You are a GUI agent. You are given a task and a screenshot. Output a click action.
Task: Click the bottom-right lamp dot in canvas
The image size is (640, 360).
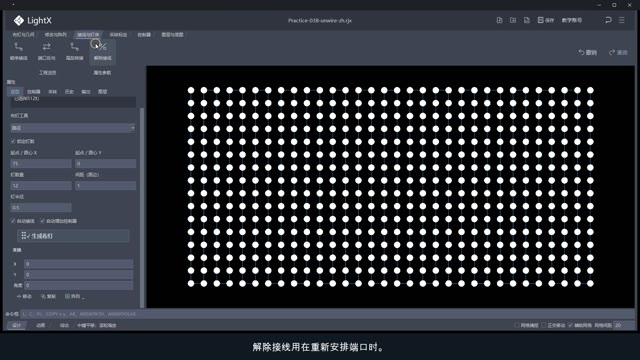pyautogui.click(x=590, y=283)
